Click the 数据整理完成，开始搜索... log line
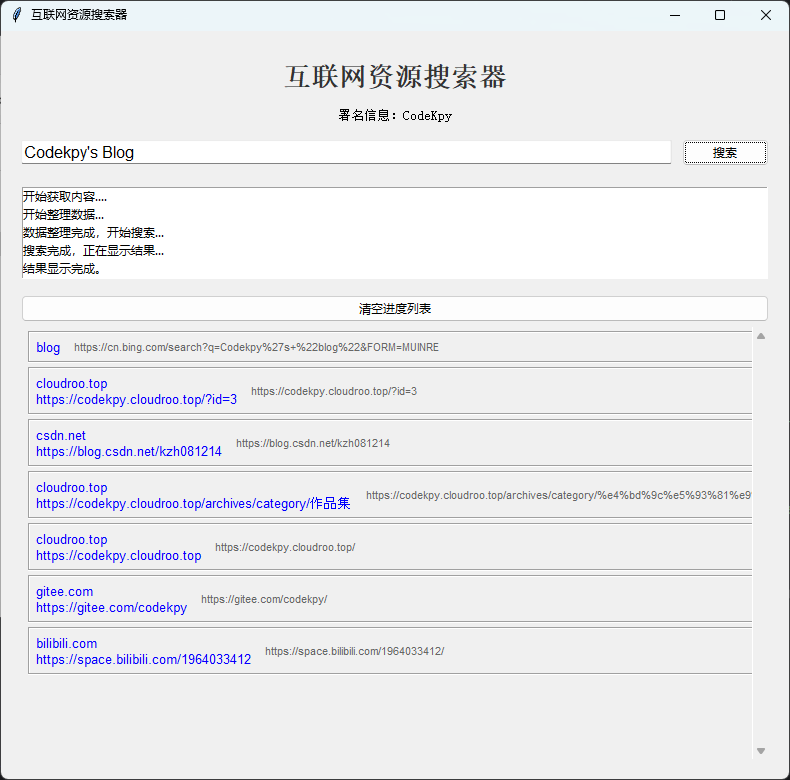The image size is (790, 780). tap(93, 233)
